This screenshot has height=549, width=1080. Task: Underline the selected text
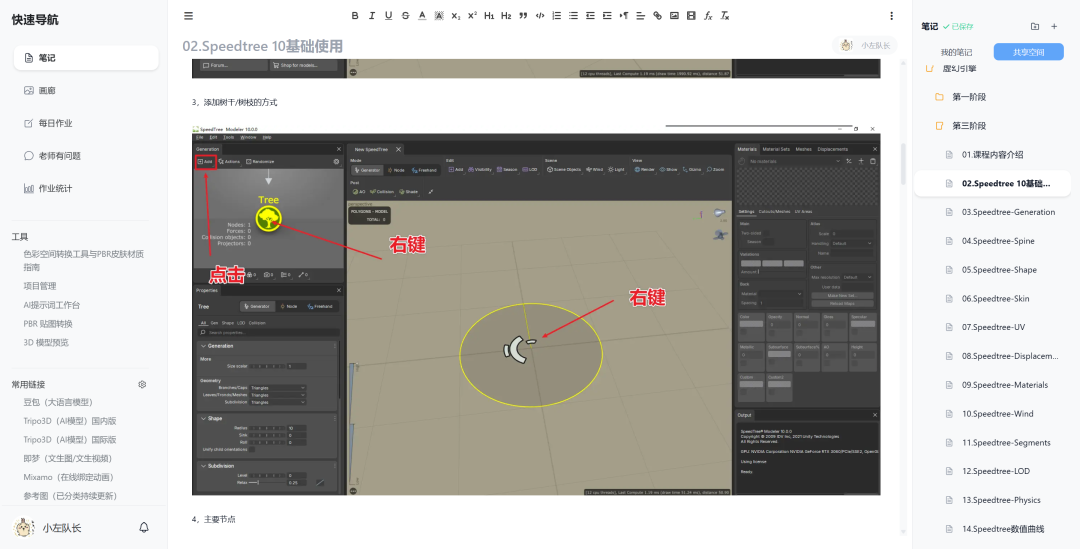coord(388,16)
